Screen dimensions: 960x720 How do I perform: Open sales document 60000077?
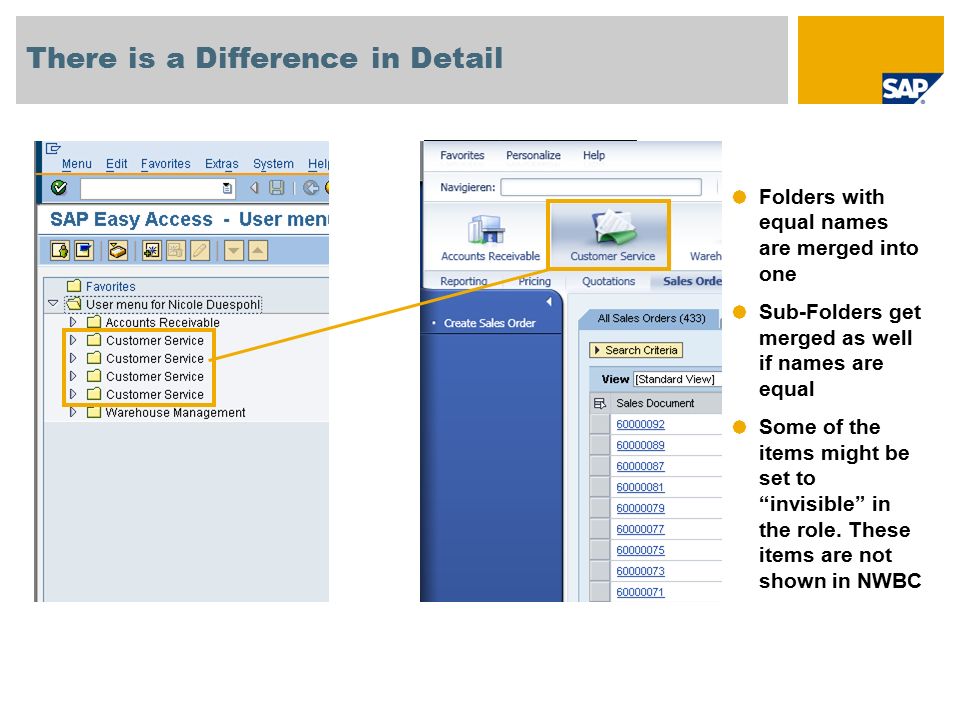point(640,529)
